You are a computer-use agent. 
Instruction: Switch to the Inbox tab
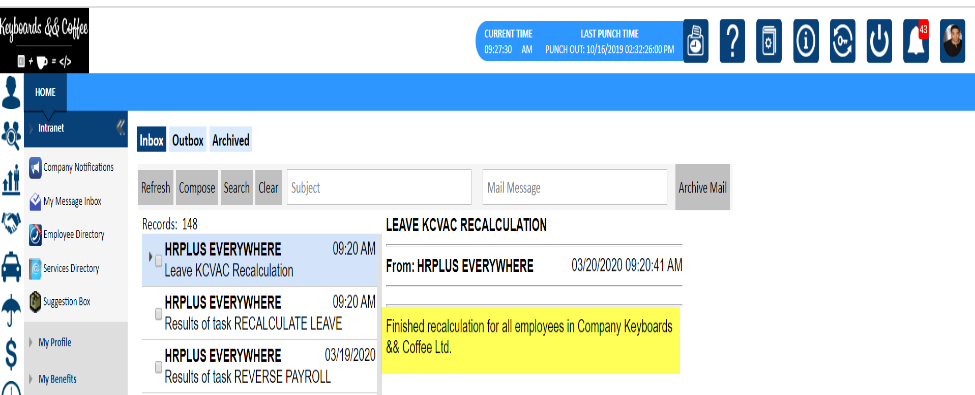click(x=152, y=141)
